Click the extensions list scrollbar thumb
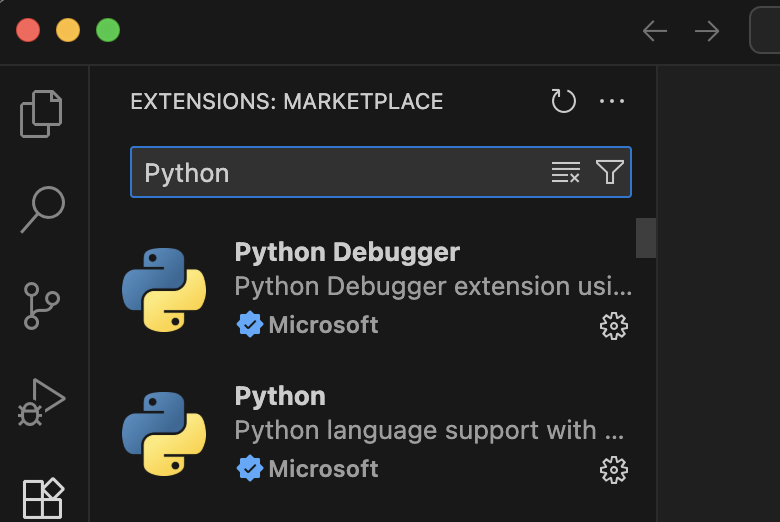 [646, 238]
